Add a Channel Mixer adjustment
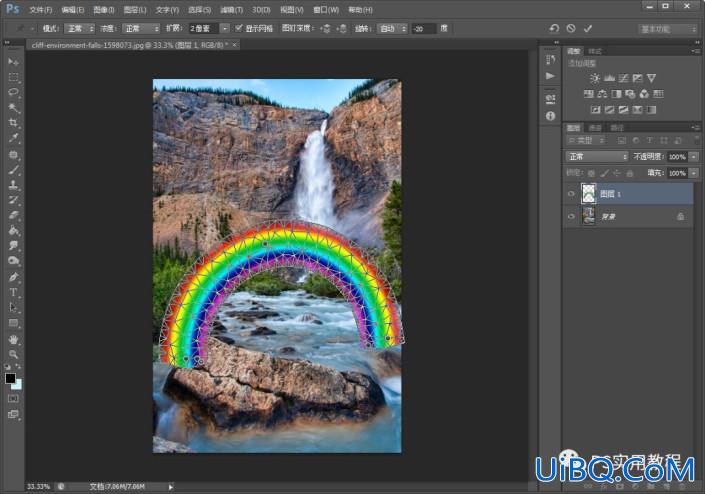Screen dimensions: 705x494 644,94
